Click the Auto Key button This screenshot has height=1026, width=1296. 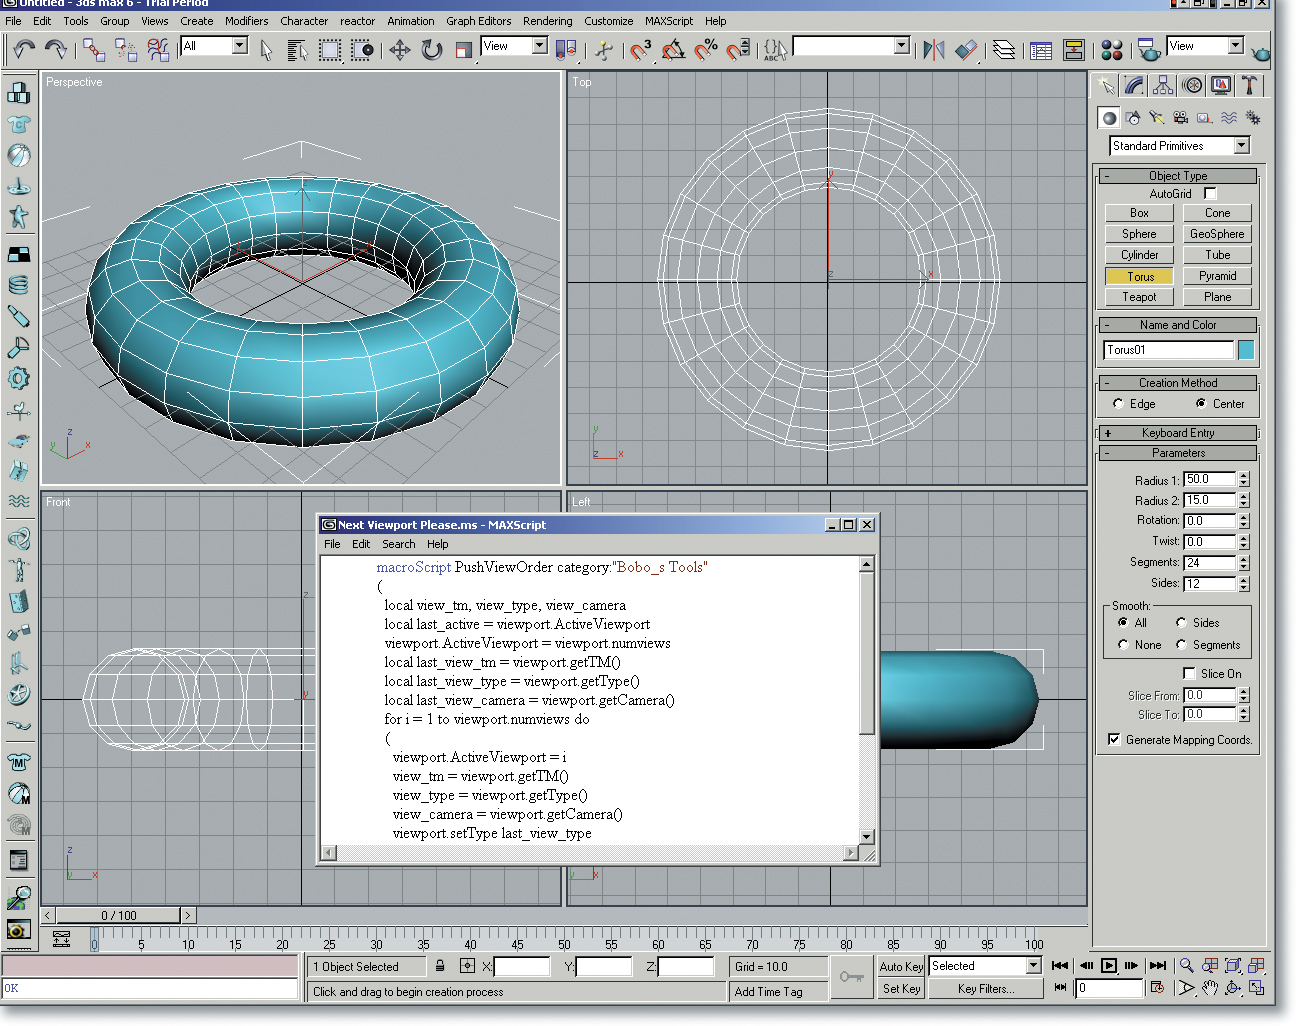901,966
